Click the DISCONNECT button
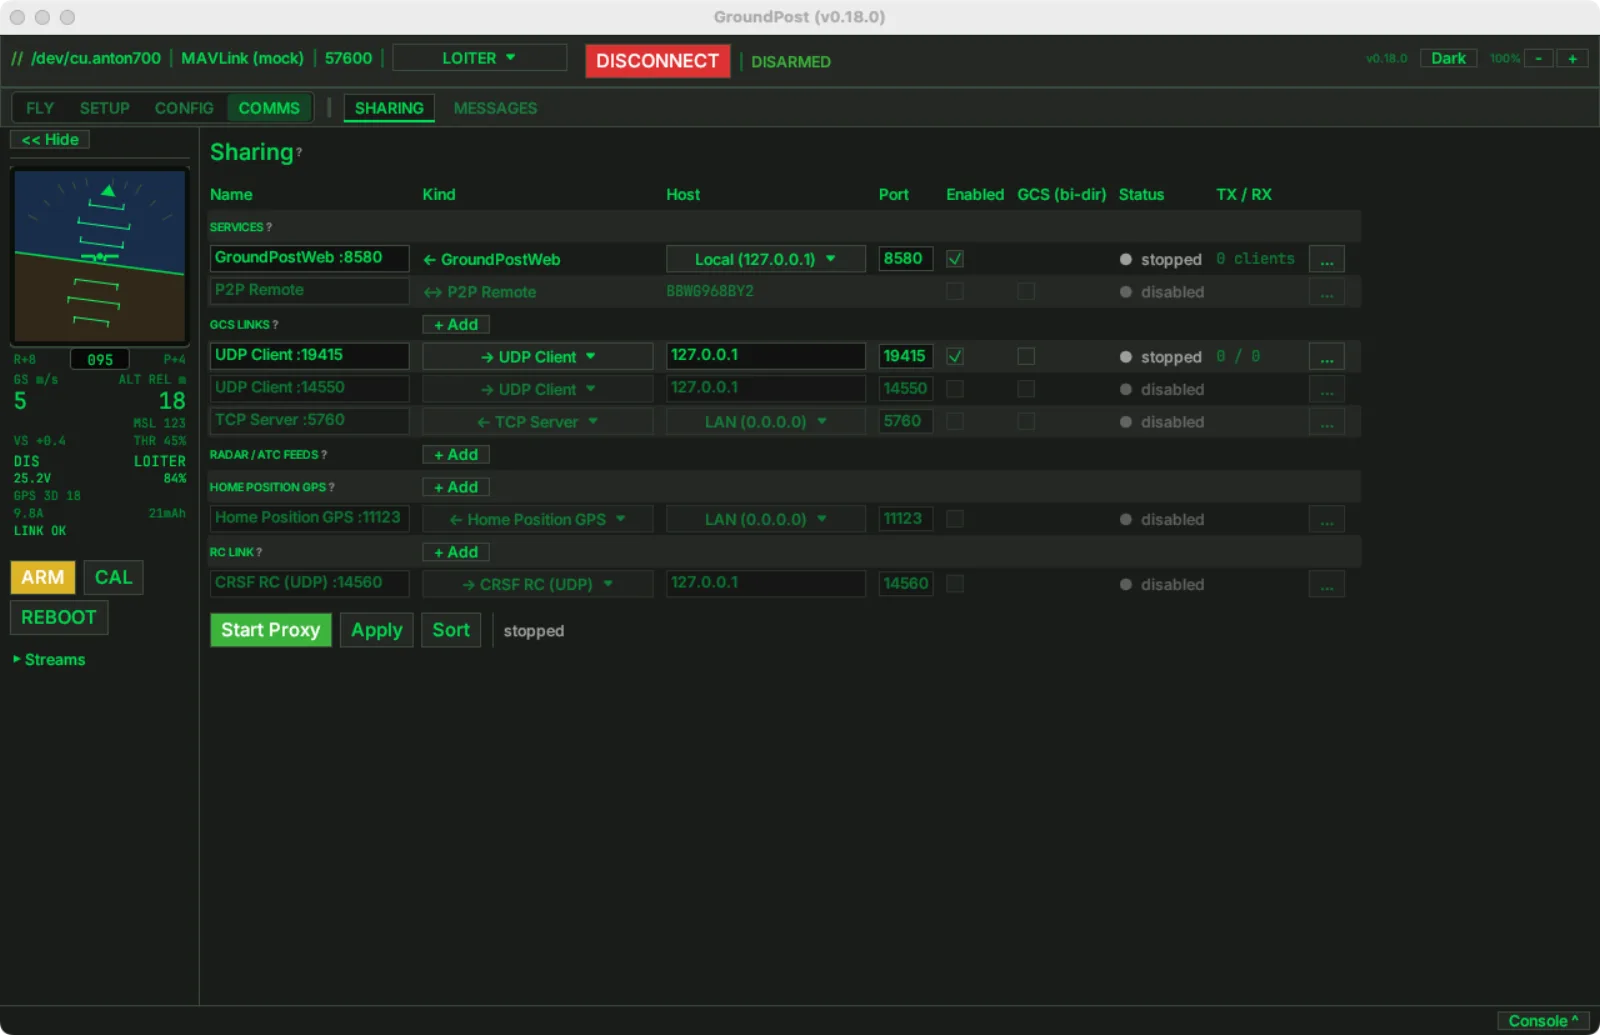Image resolution: width=1600 pixels, height=1035 pixels. [657, 61]
